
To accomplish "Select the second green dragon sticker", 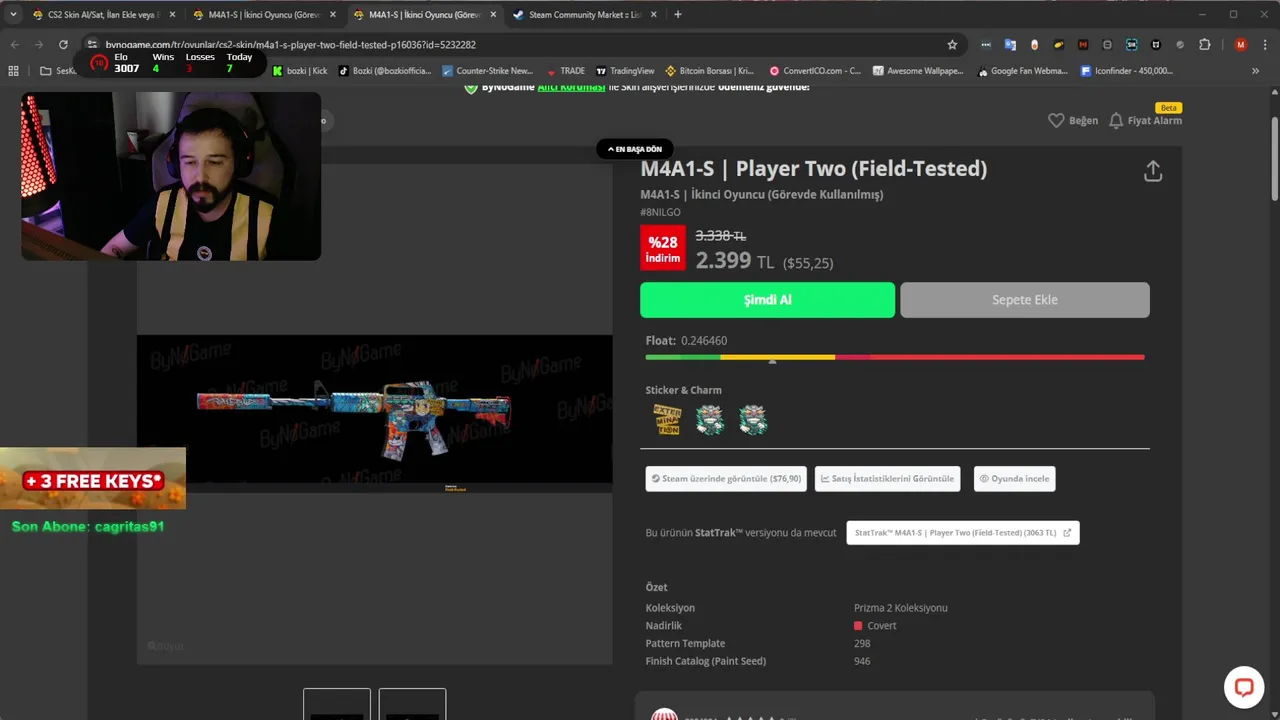I will (x=710, y=420).
